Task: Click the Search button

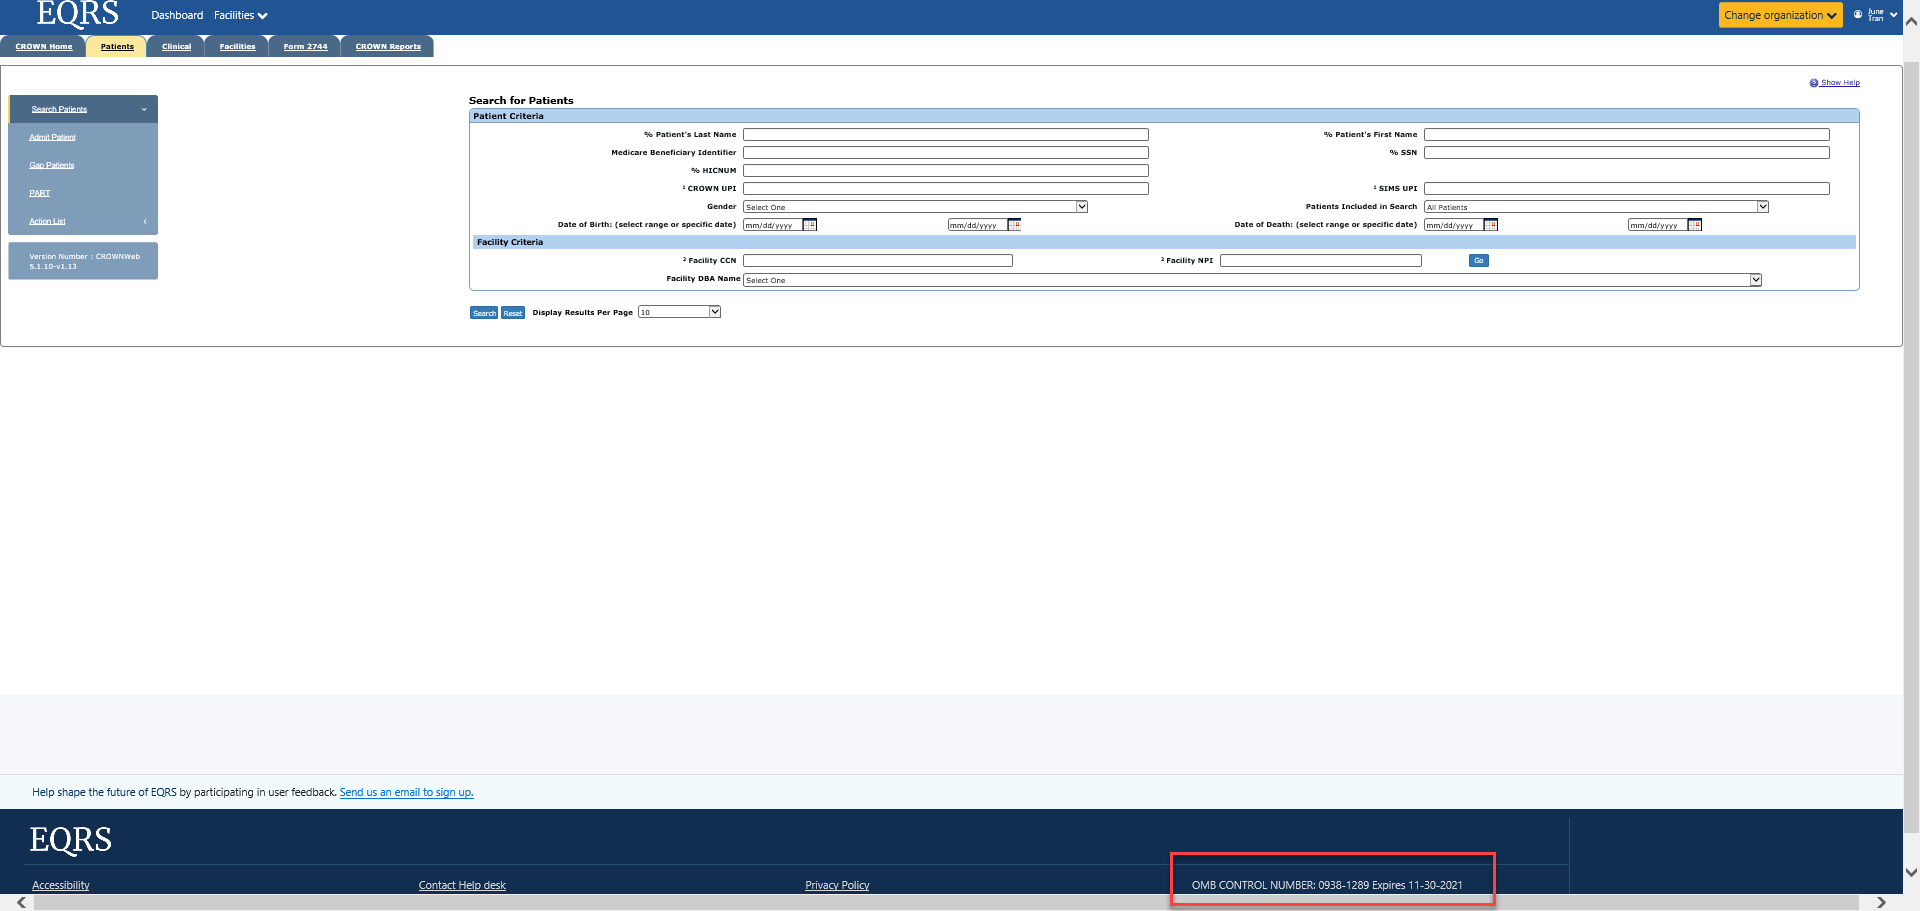Action: [x=484, y=313]
